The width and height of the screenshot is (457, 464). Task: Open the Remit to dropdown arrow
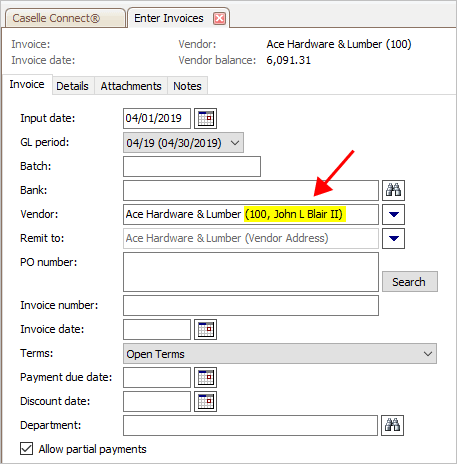coord(393,238)
